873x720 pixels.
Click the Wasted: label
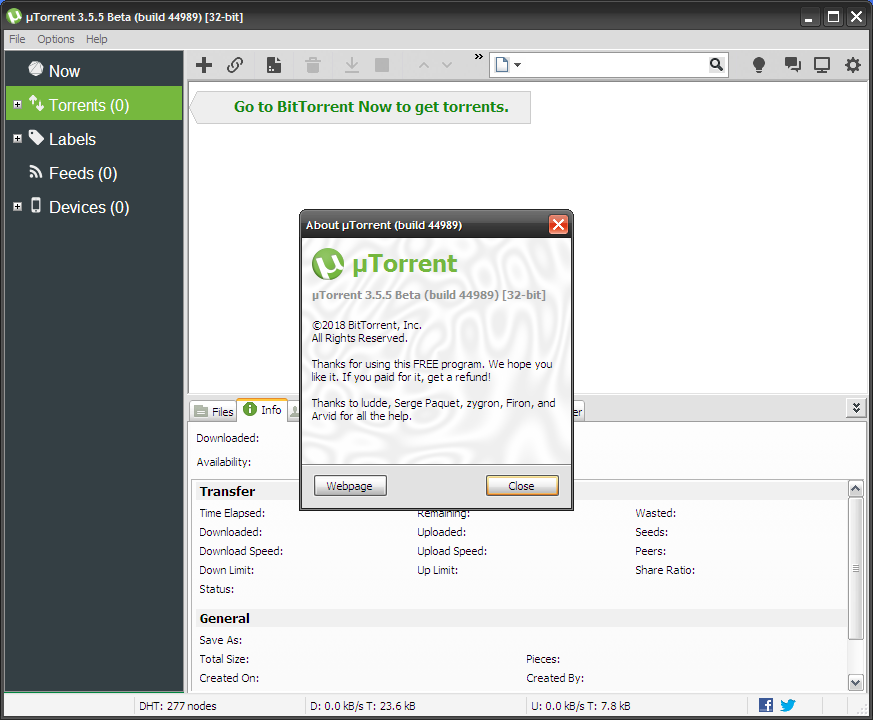(655, 513)
